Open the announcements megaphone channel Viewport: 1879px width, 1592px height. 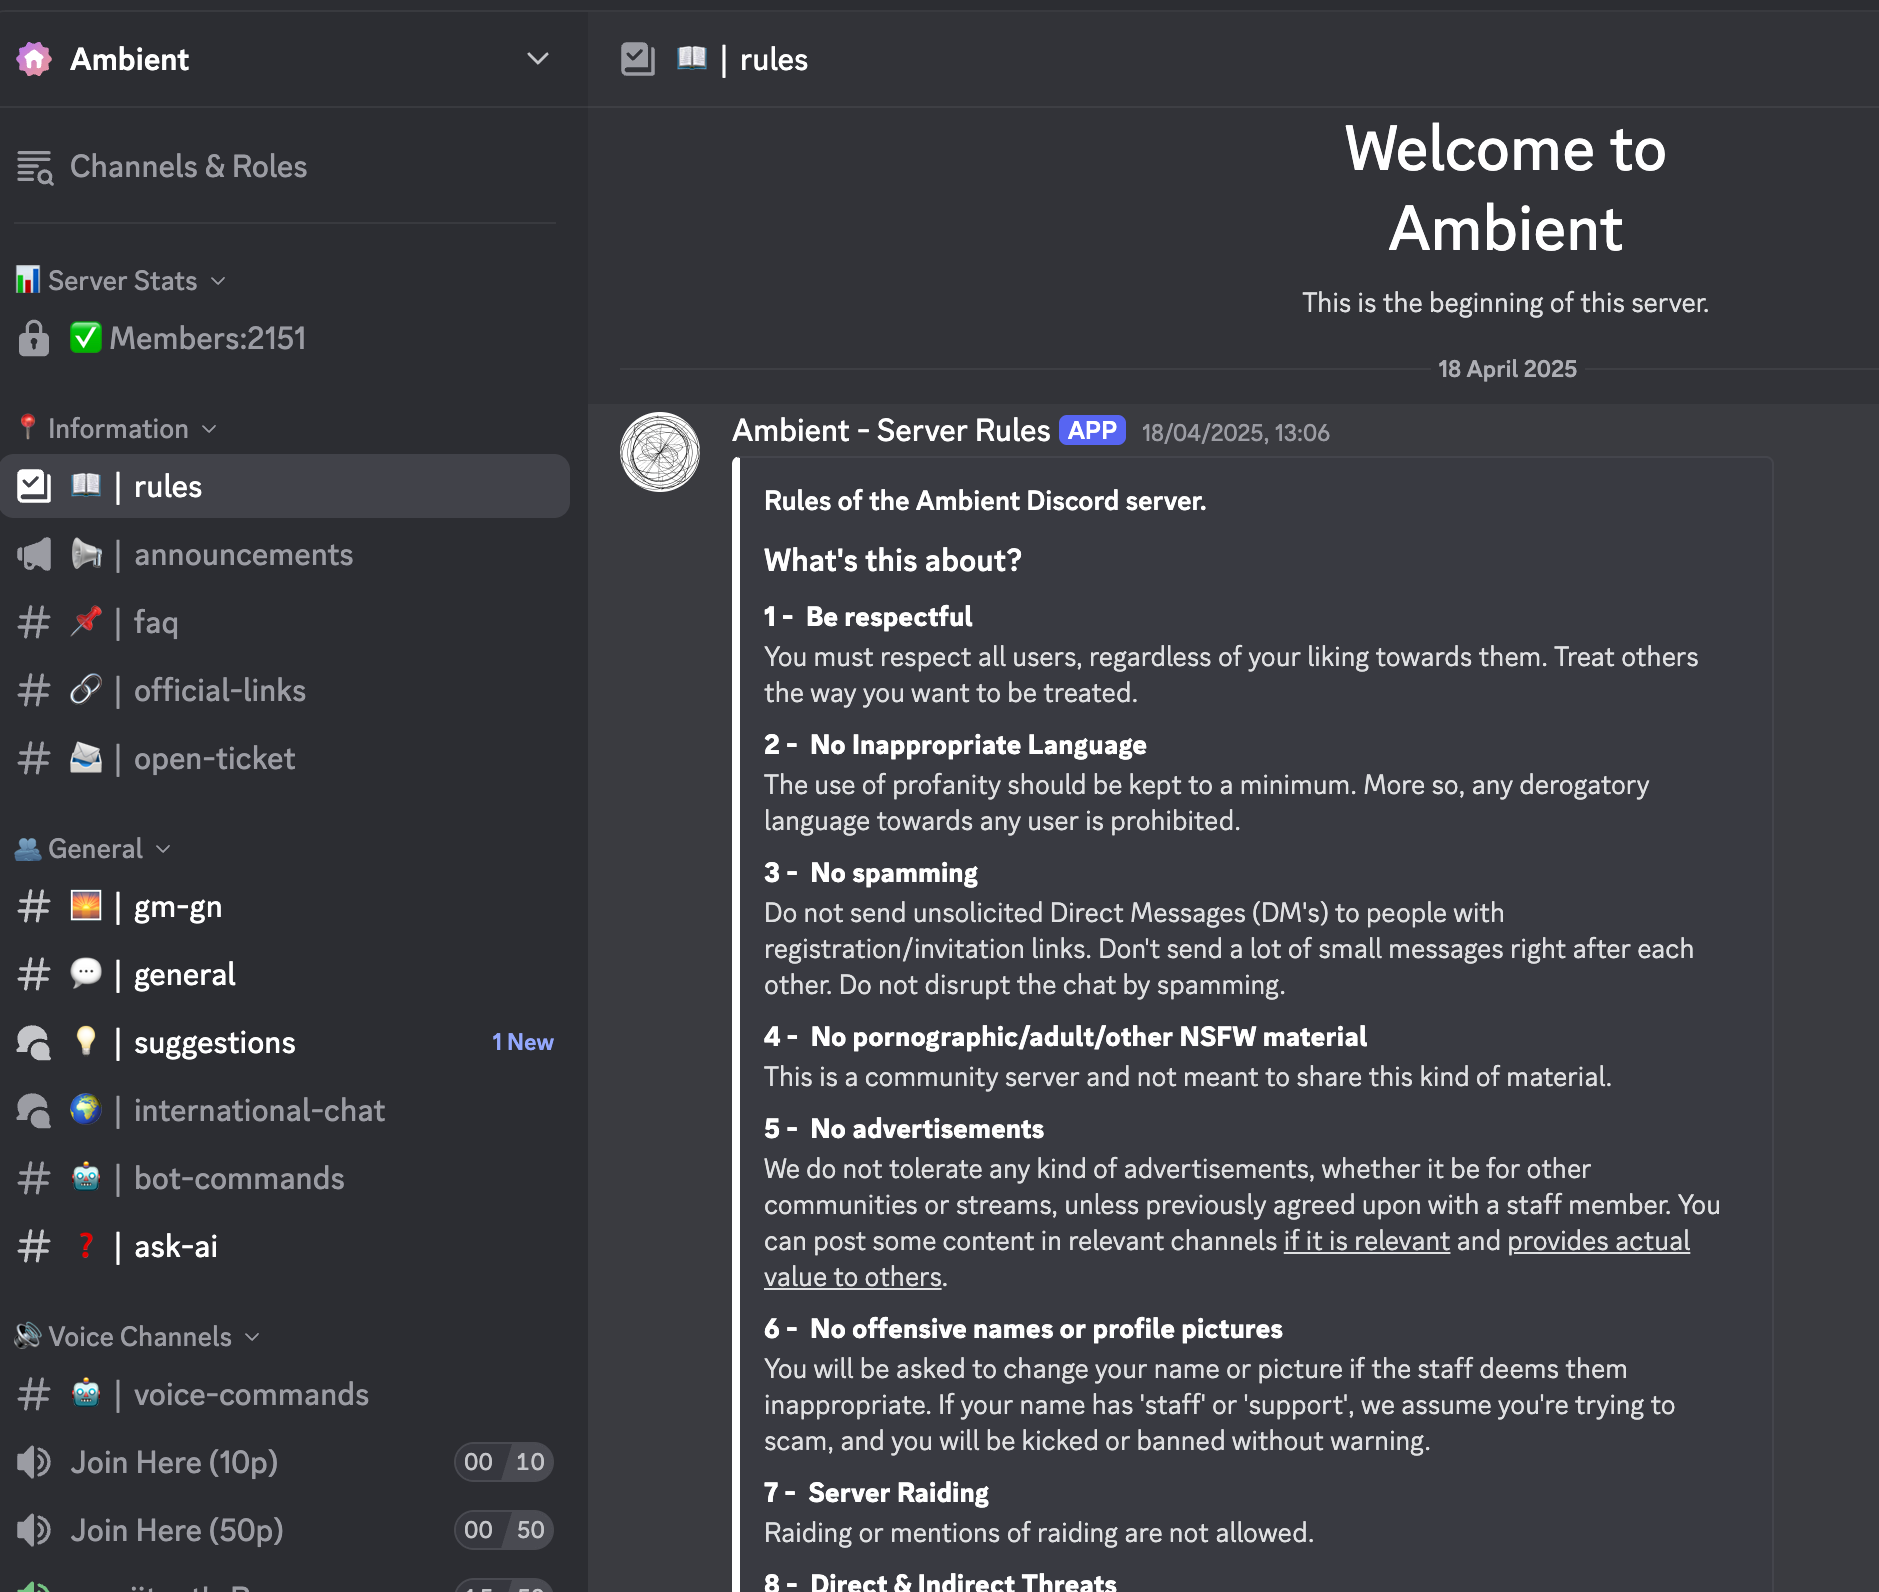click(x=243, y=555)
